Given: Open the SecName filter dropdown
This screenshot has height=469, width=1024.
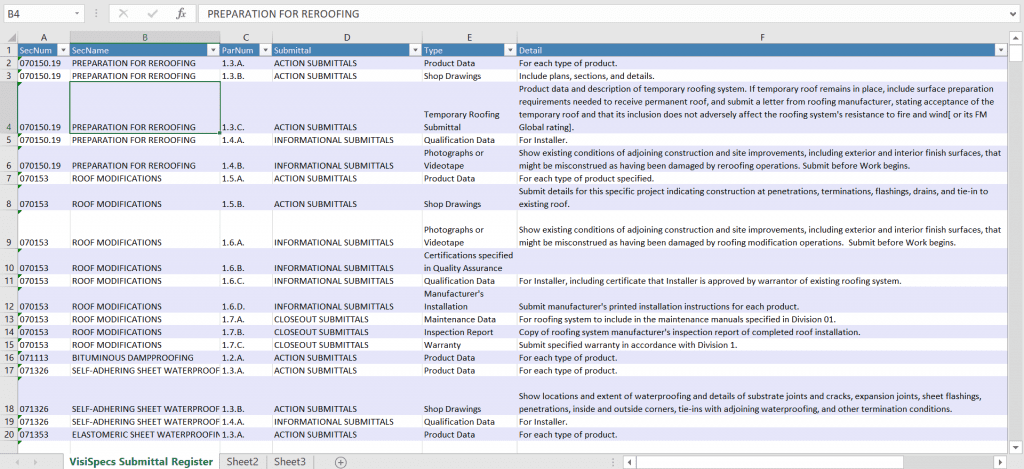Looking at the screenshot, I should coord(212,50).
